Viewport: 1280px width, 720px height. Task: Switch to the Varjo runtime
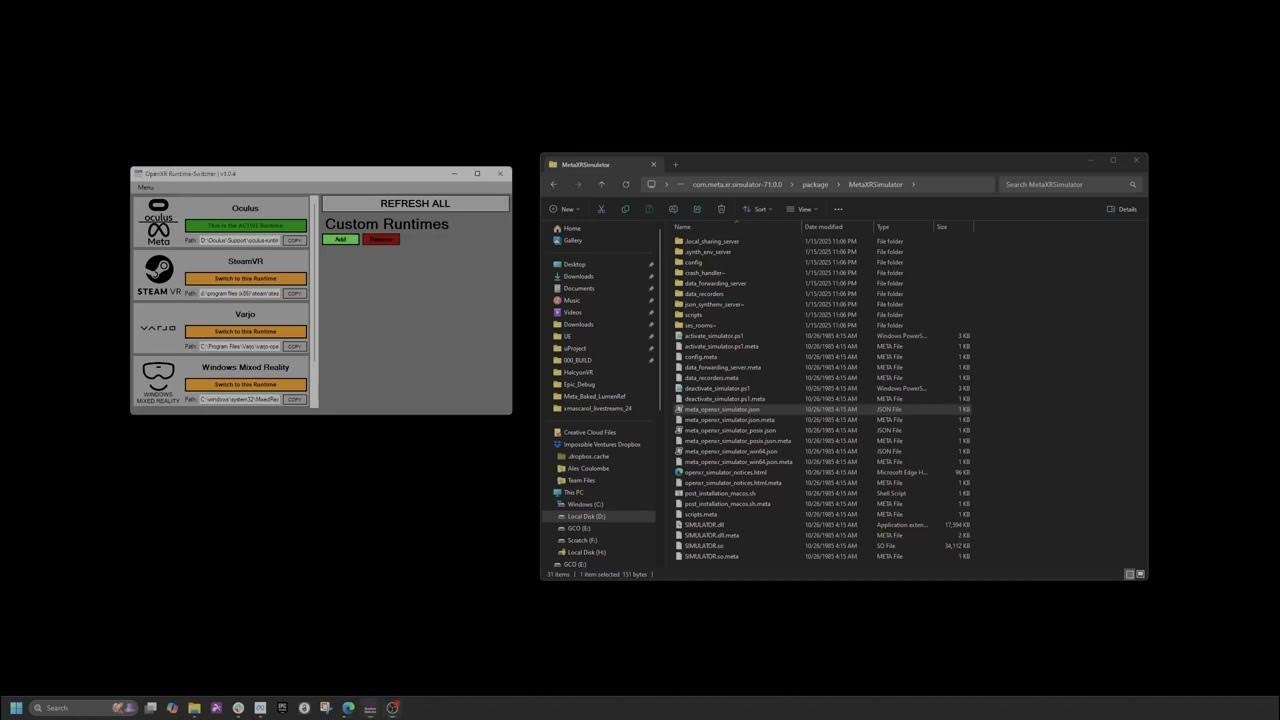click(245, 332)
